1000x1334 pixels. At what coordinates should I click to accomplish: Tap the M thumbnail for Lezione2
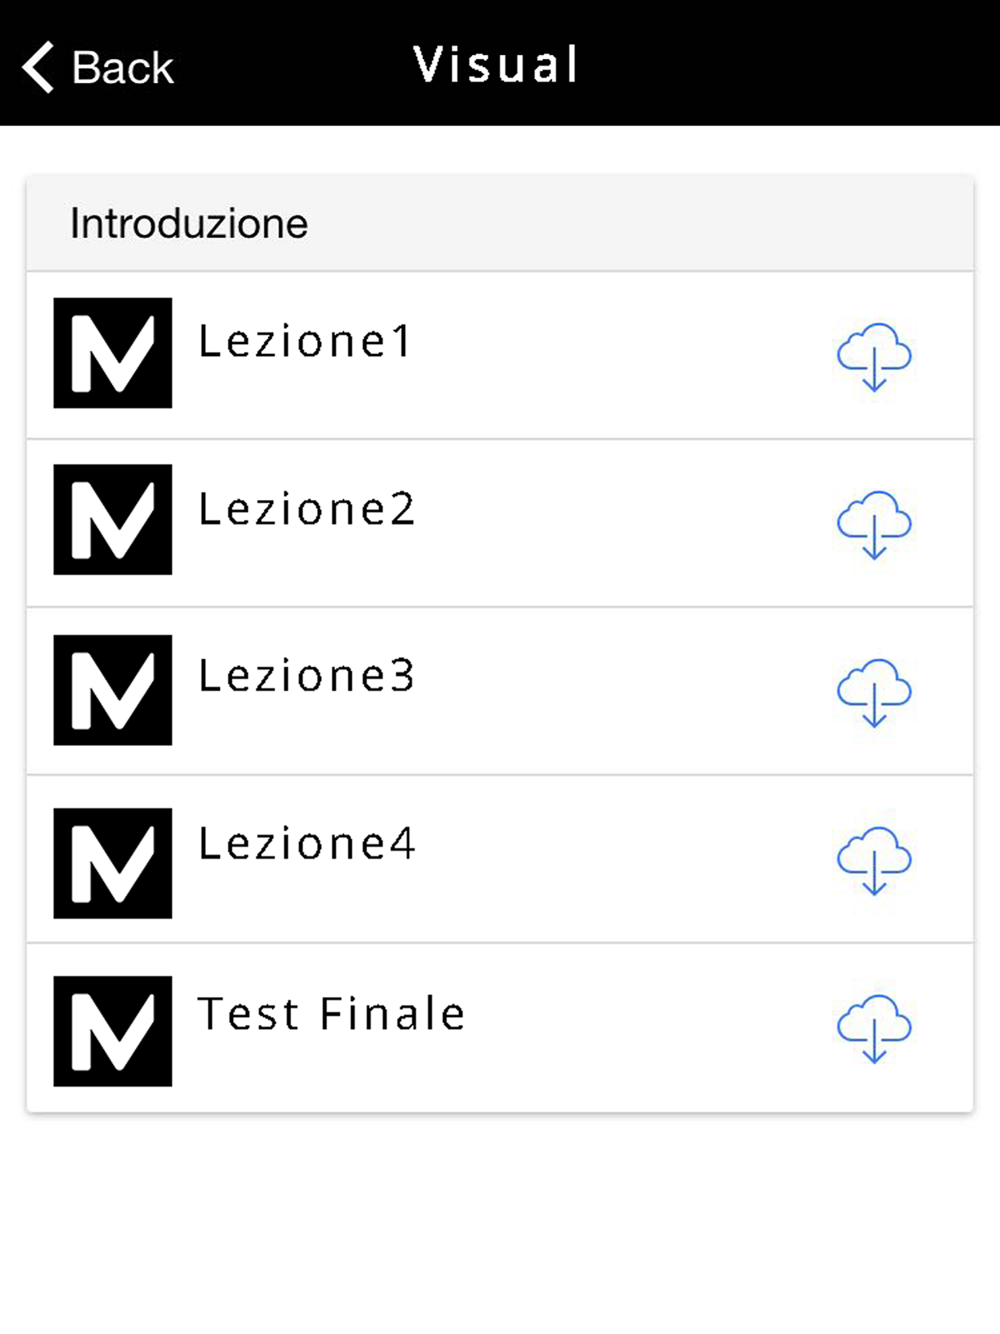pyautogui.click(x=113, y=520)
